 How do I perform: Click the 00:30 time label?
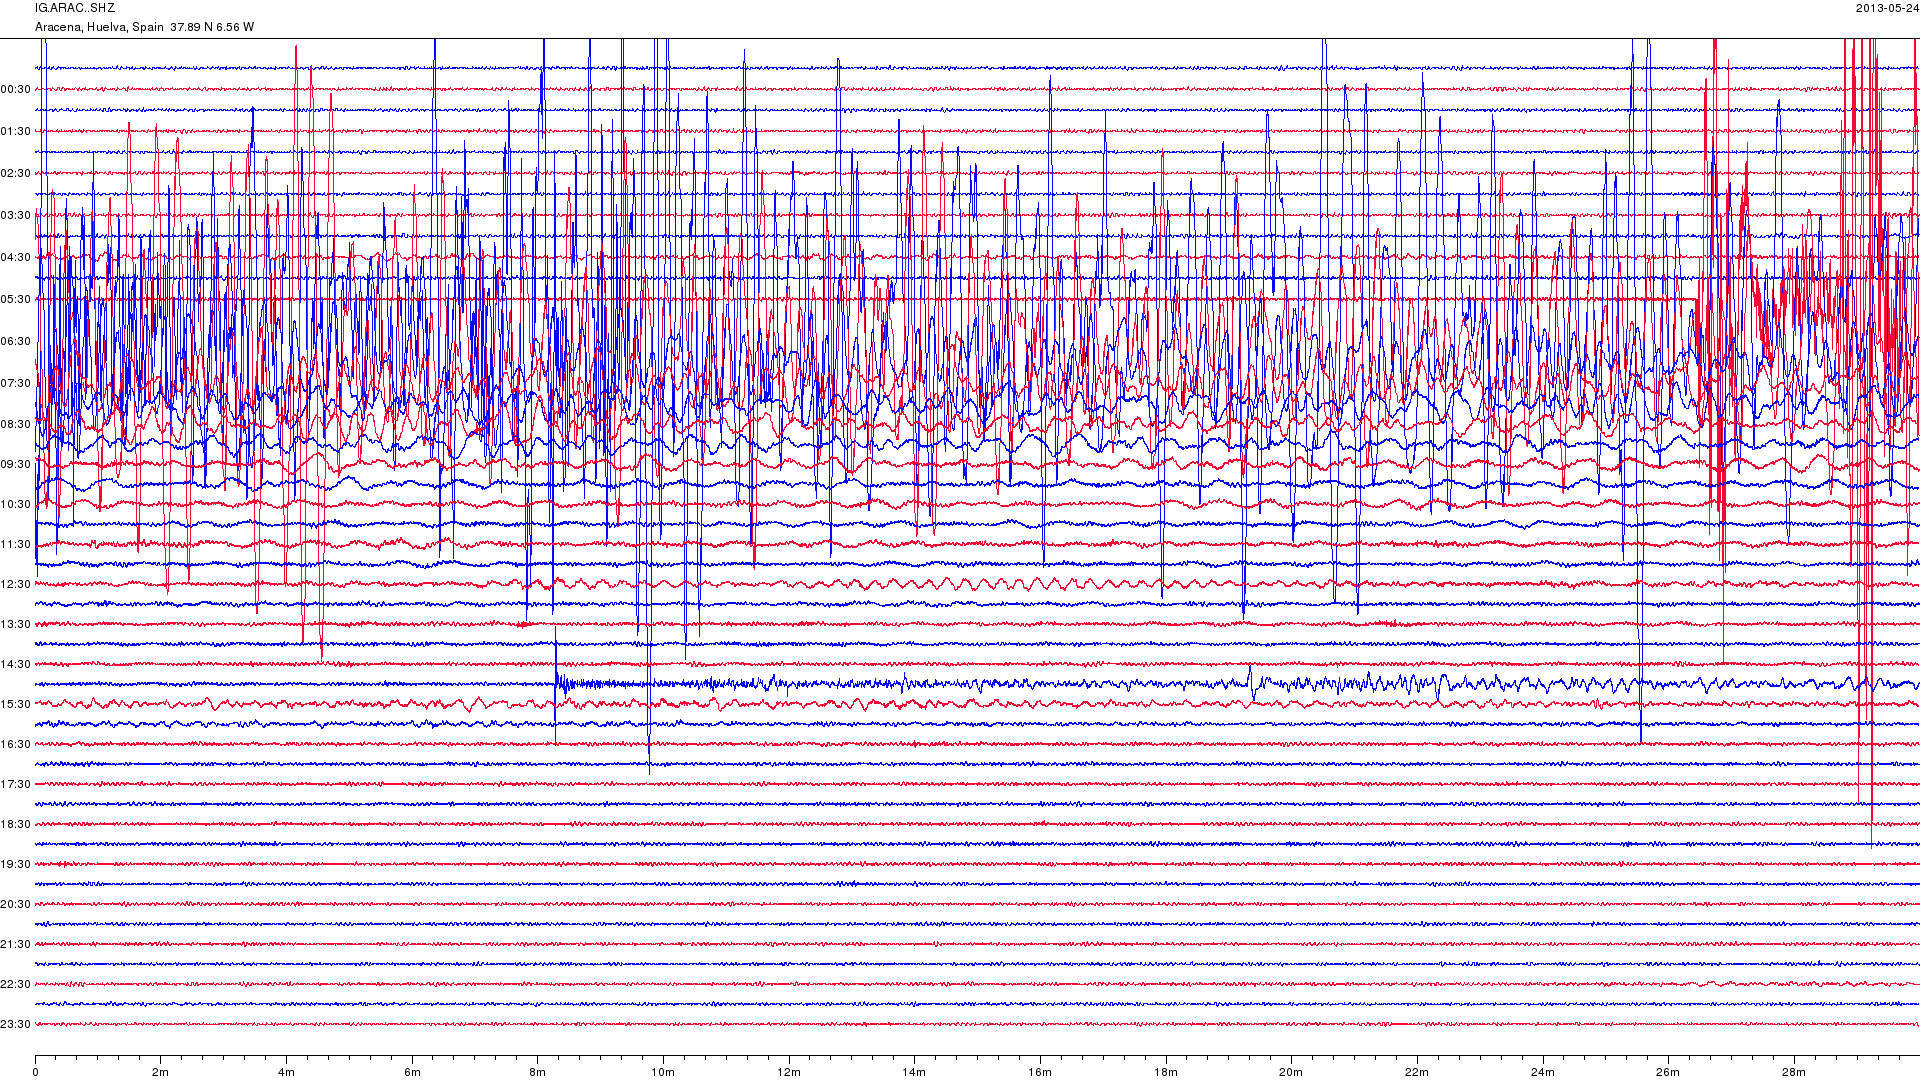pyautogui.click(x=16, y=89)
